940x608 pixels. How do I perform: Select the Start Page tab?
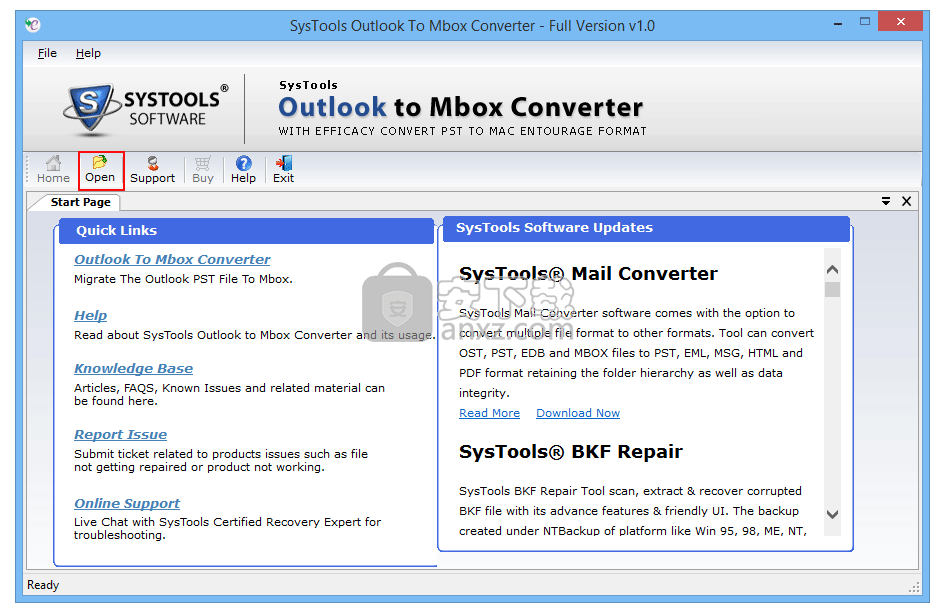[80, 202]
